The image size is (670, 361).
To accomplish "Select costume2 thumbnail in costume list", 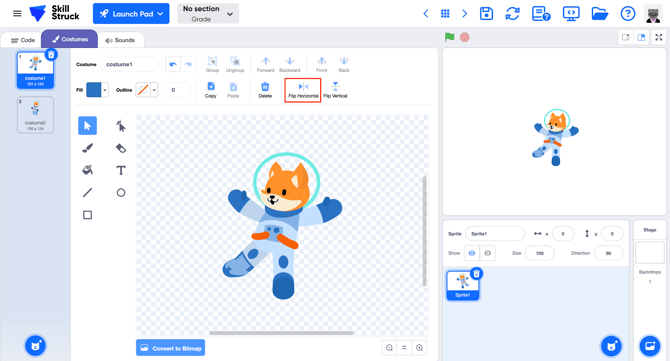I will click(35, 114).
